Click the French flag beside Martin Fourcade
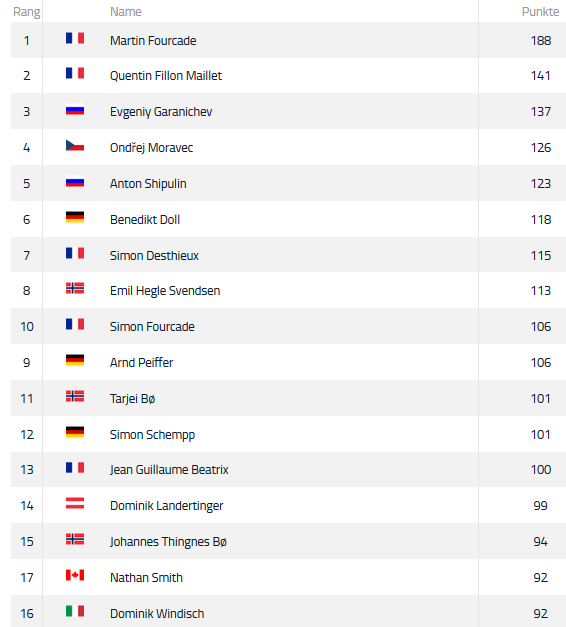The image size is (566, 627). point(75,38)
